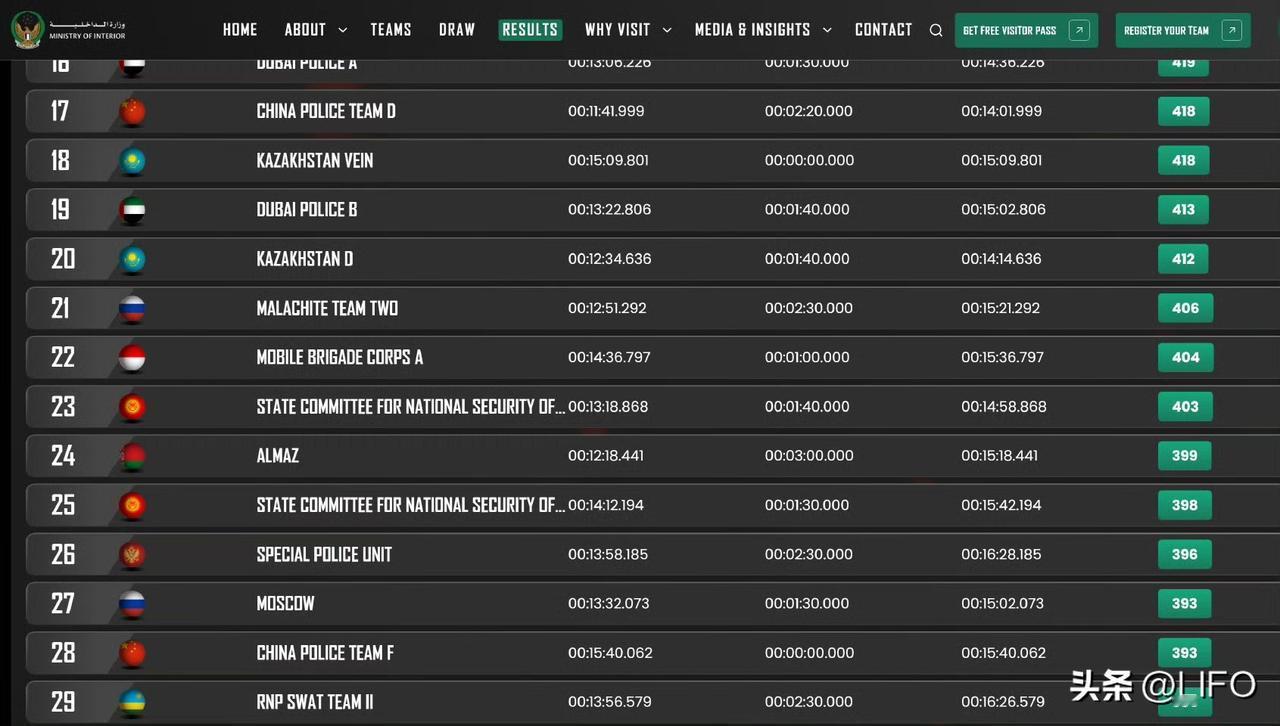1280x726 pixels.
Task: Click the 396 points badge for Special Police Unit
Action: tap(1185, 554)
